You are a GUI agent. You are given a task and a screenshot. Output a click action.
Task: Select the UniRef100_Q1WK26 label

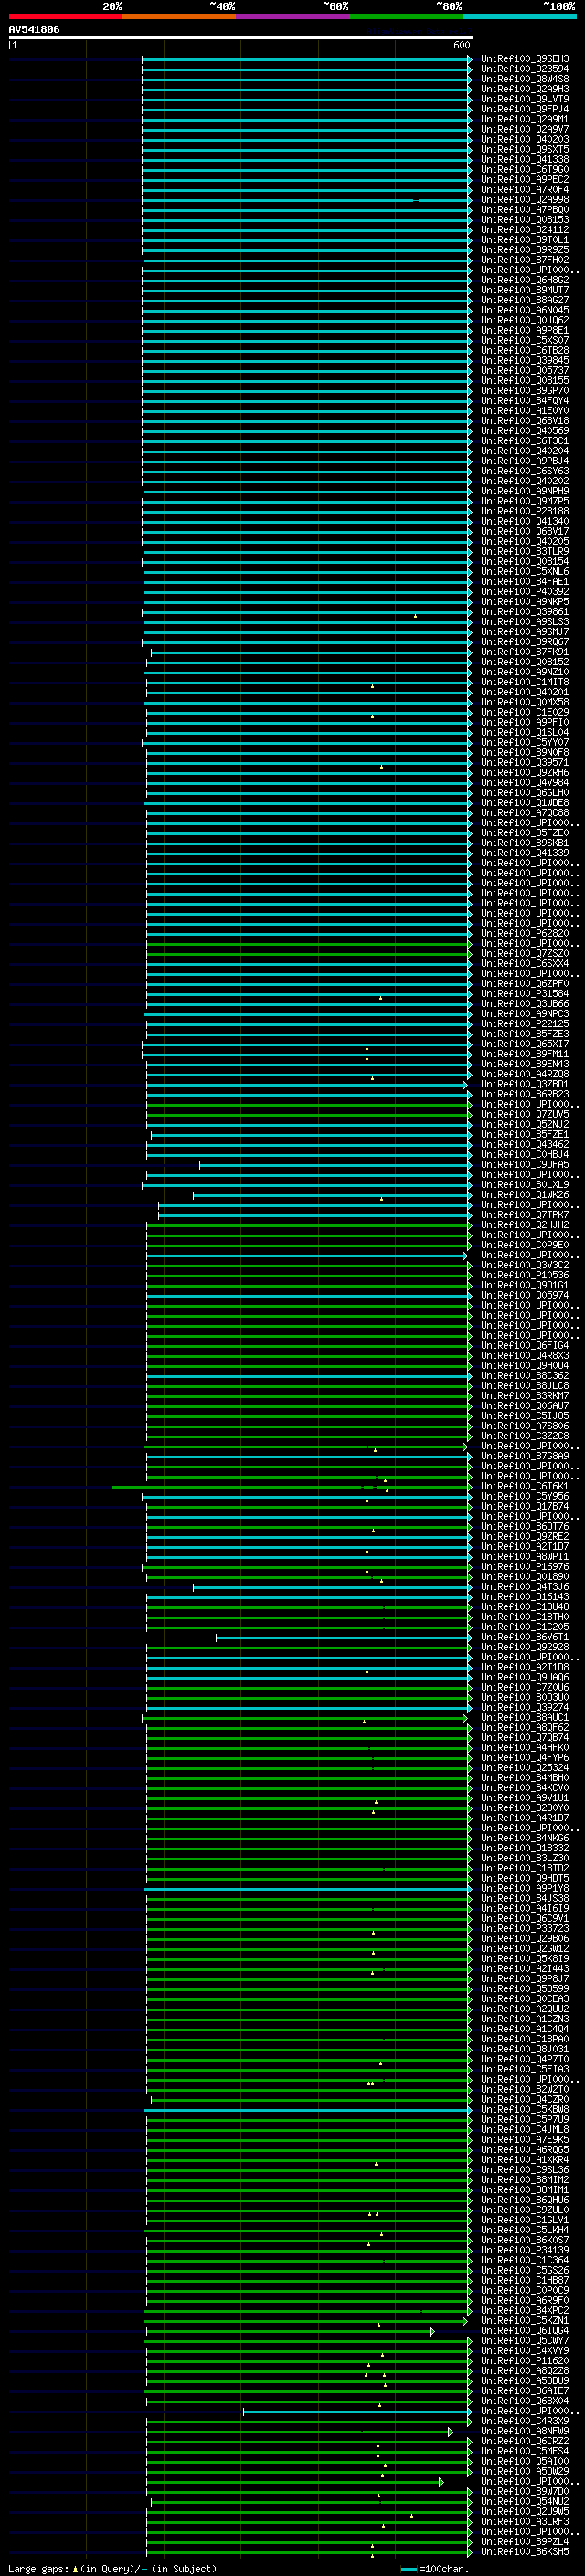(x=524, y=1194)
